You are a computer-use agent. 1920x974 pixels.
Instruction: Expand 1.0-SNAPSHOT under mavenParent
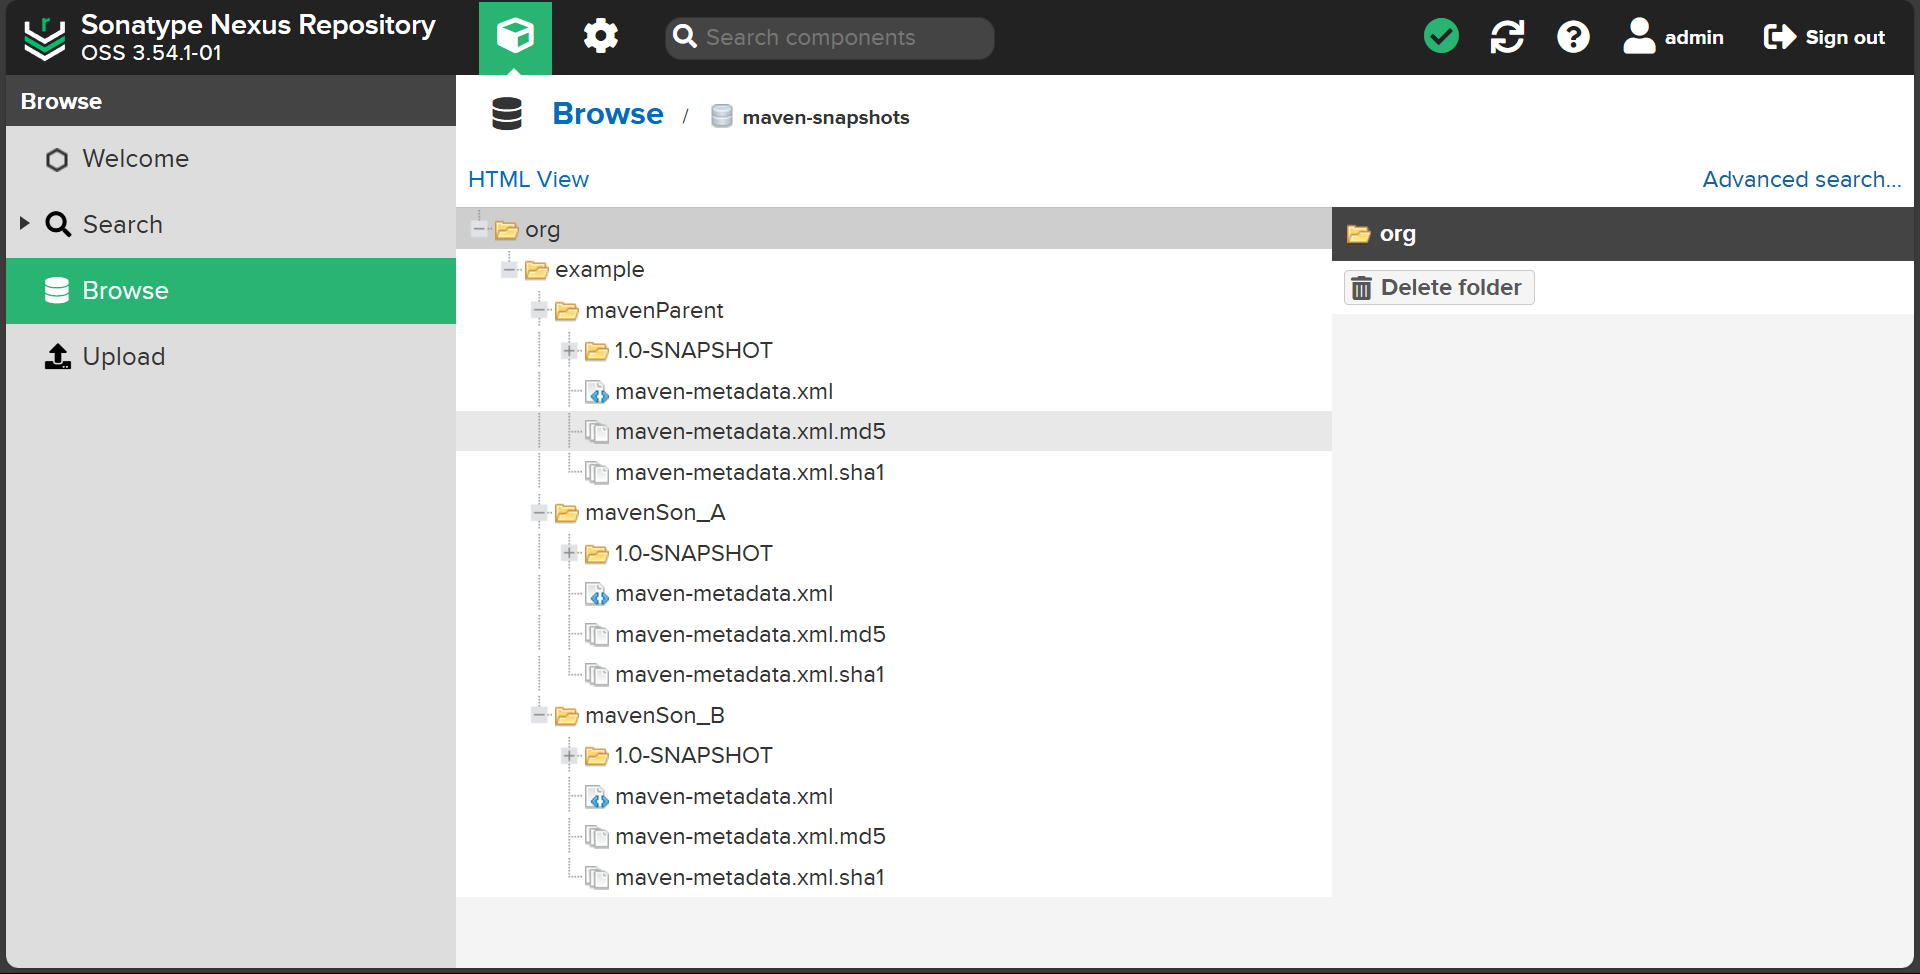pos(570,351)
